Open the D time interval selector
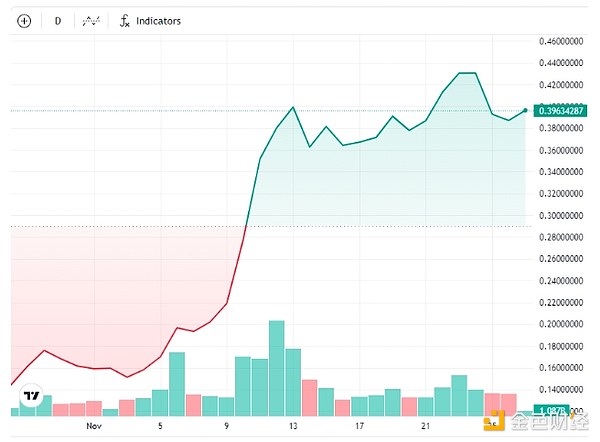Image resolution: width=600 pixels, height=442 pixels. click(57, 20)
